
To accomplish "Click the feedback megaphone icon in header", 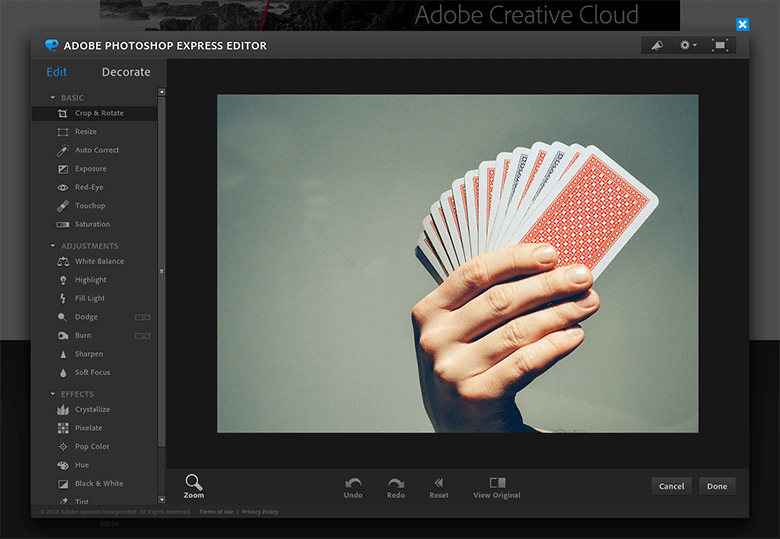I will 657,45.
